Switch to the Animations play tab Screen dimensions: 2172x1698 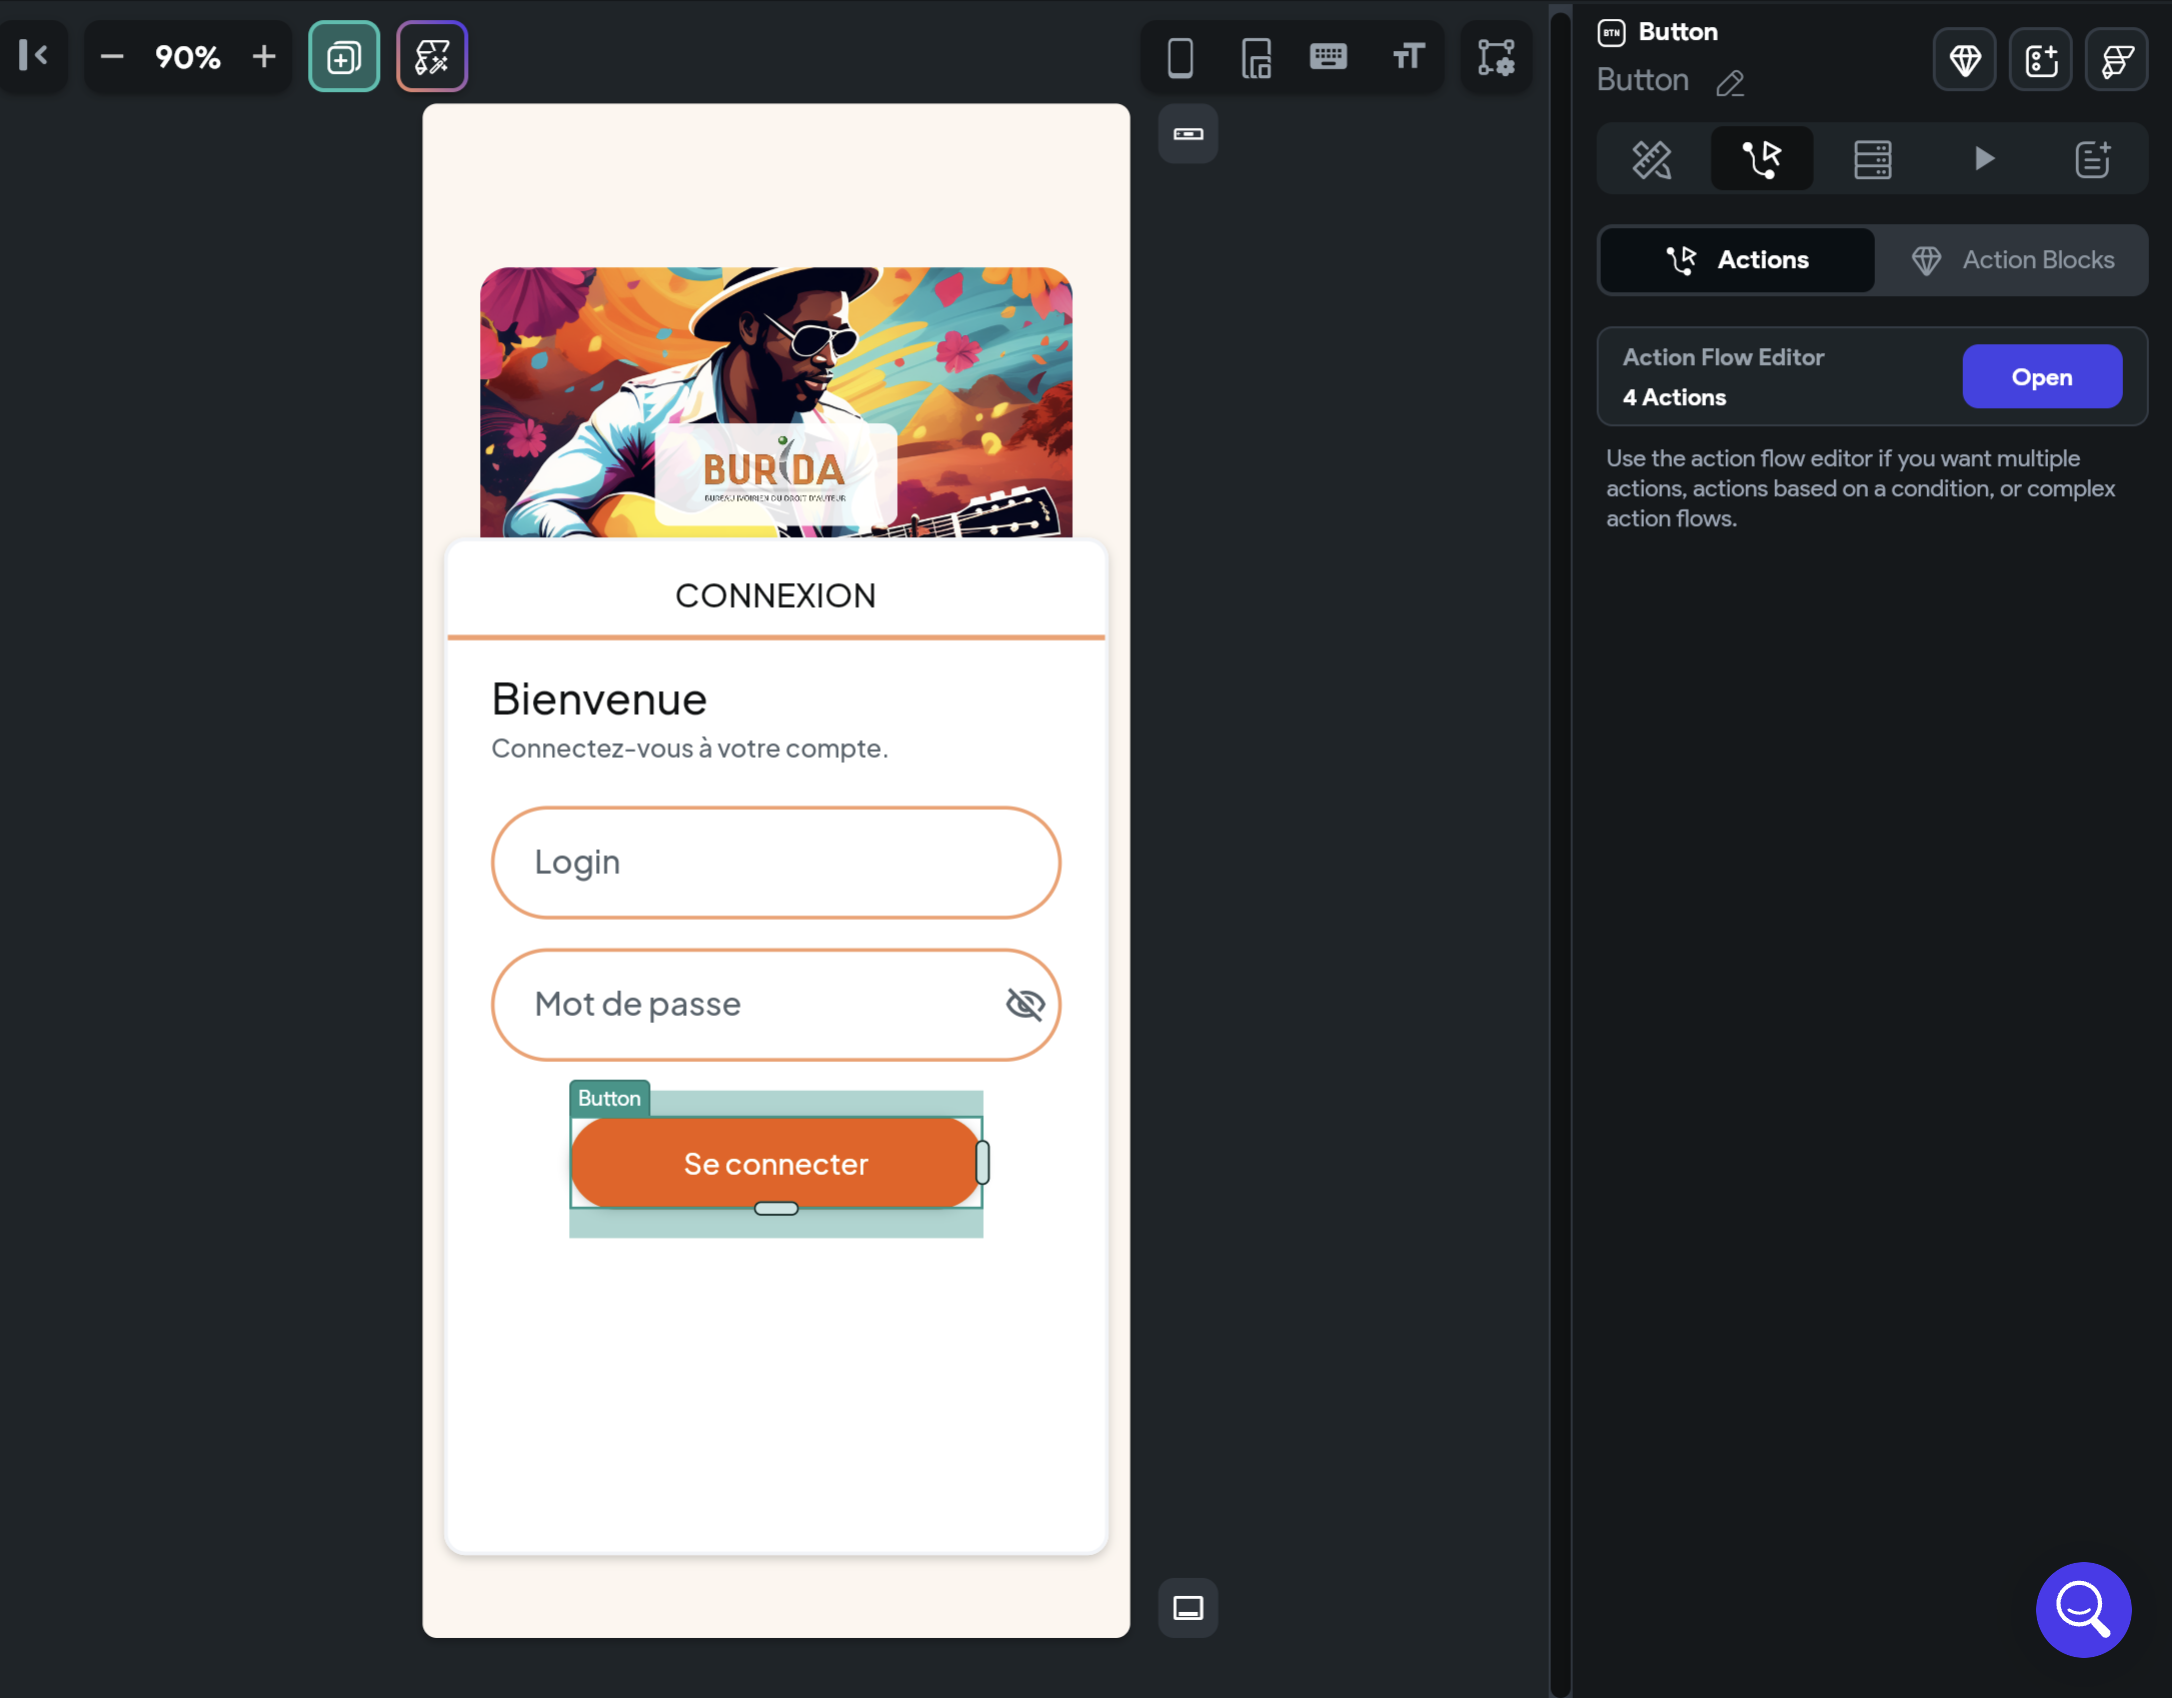point(1984,159)
